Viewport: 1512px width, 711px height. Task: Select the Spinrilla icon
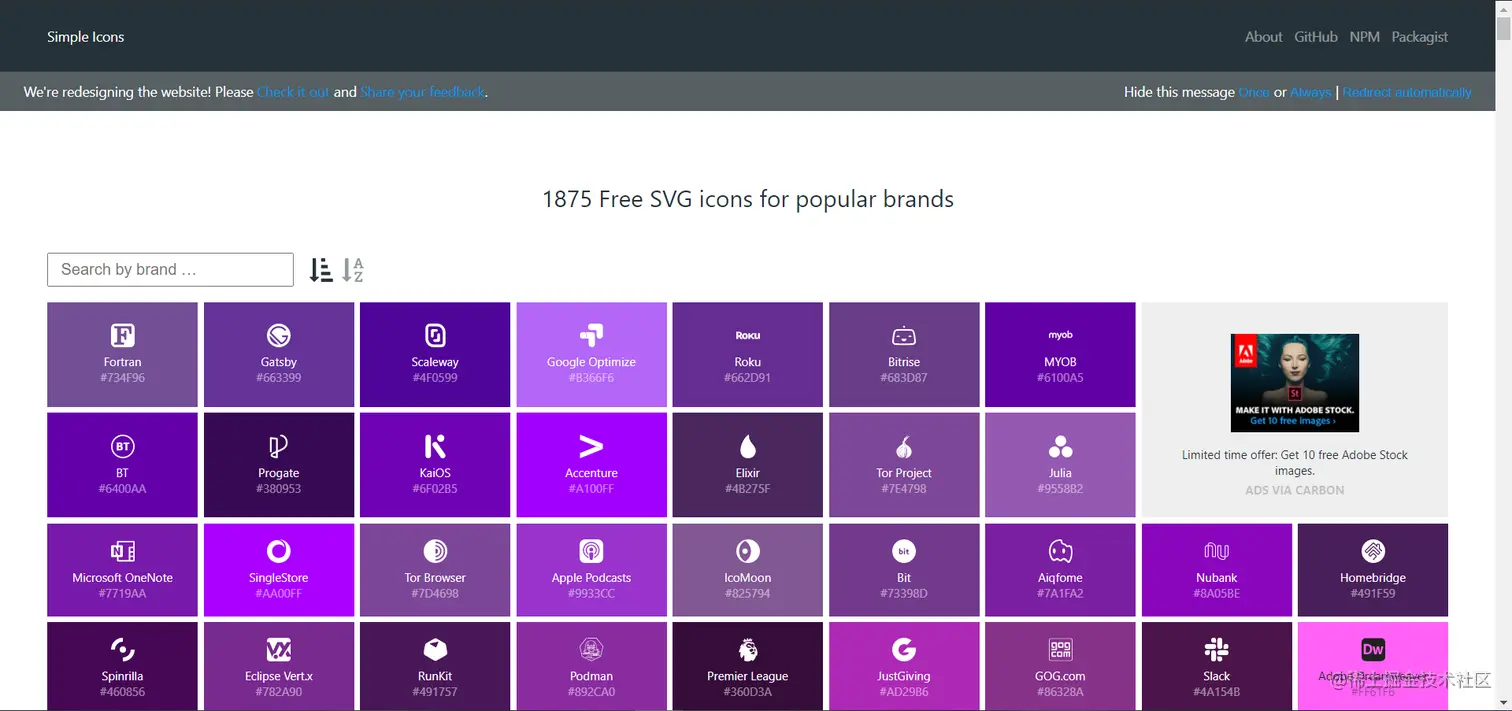pyautogui.click(x=122, y=650)
